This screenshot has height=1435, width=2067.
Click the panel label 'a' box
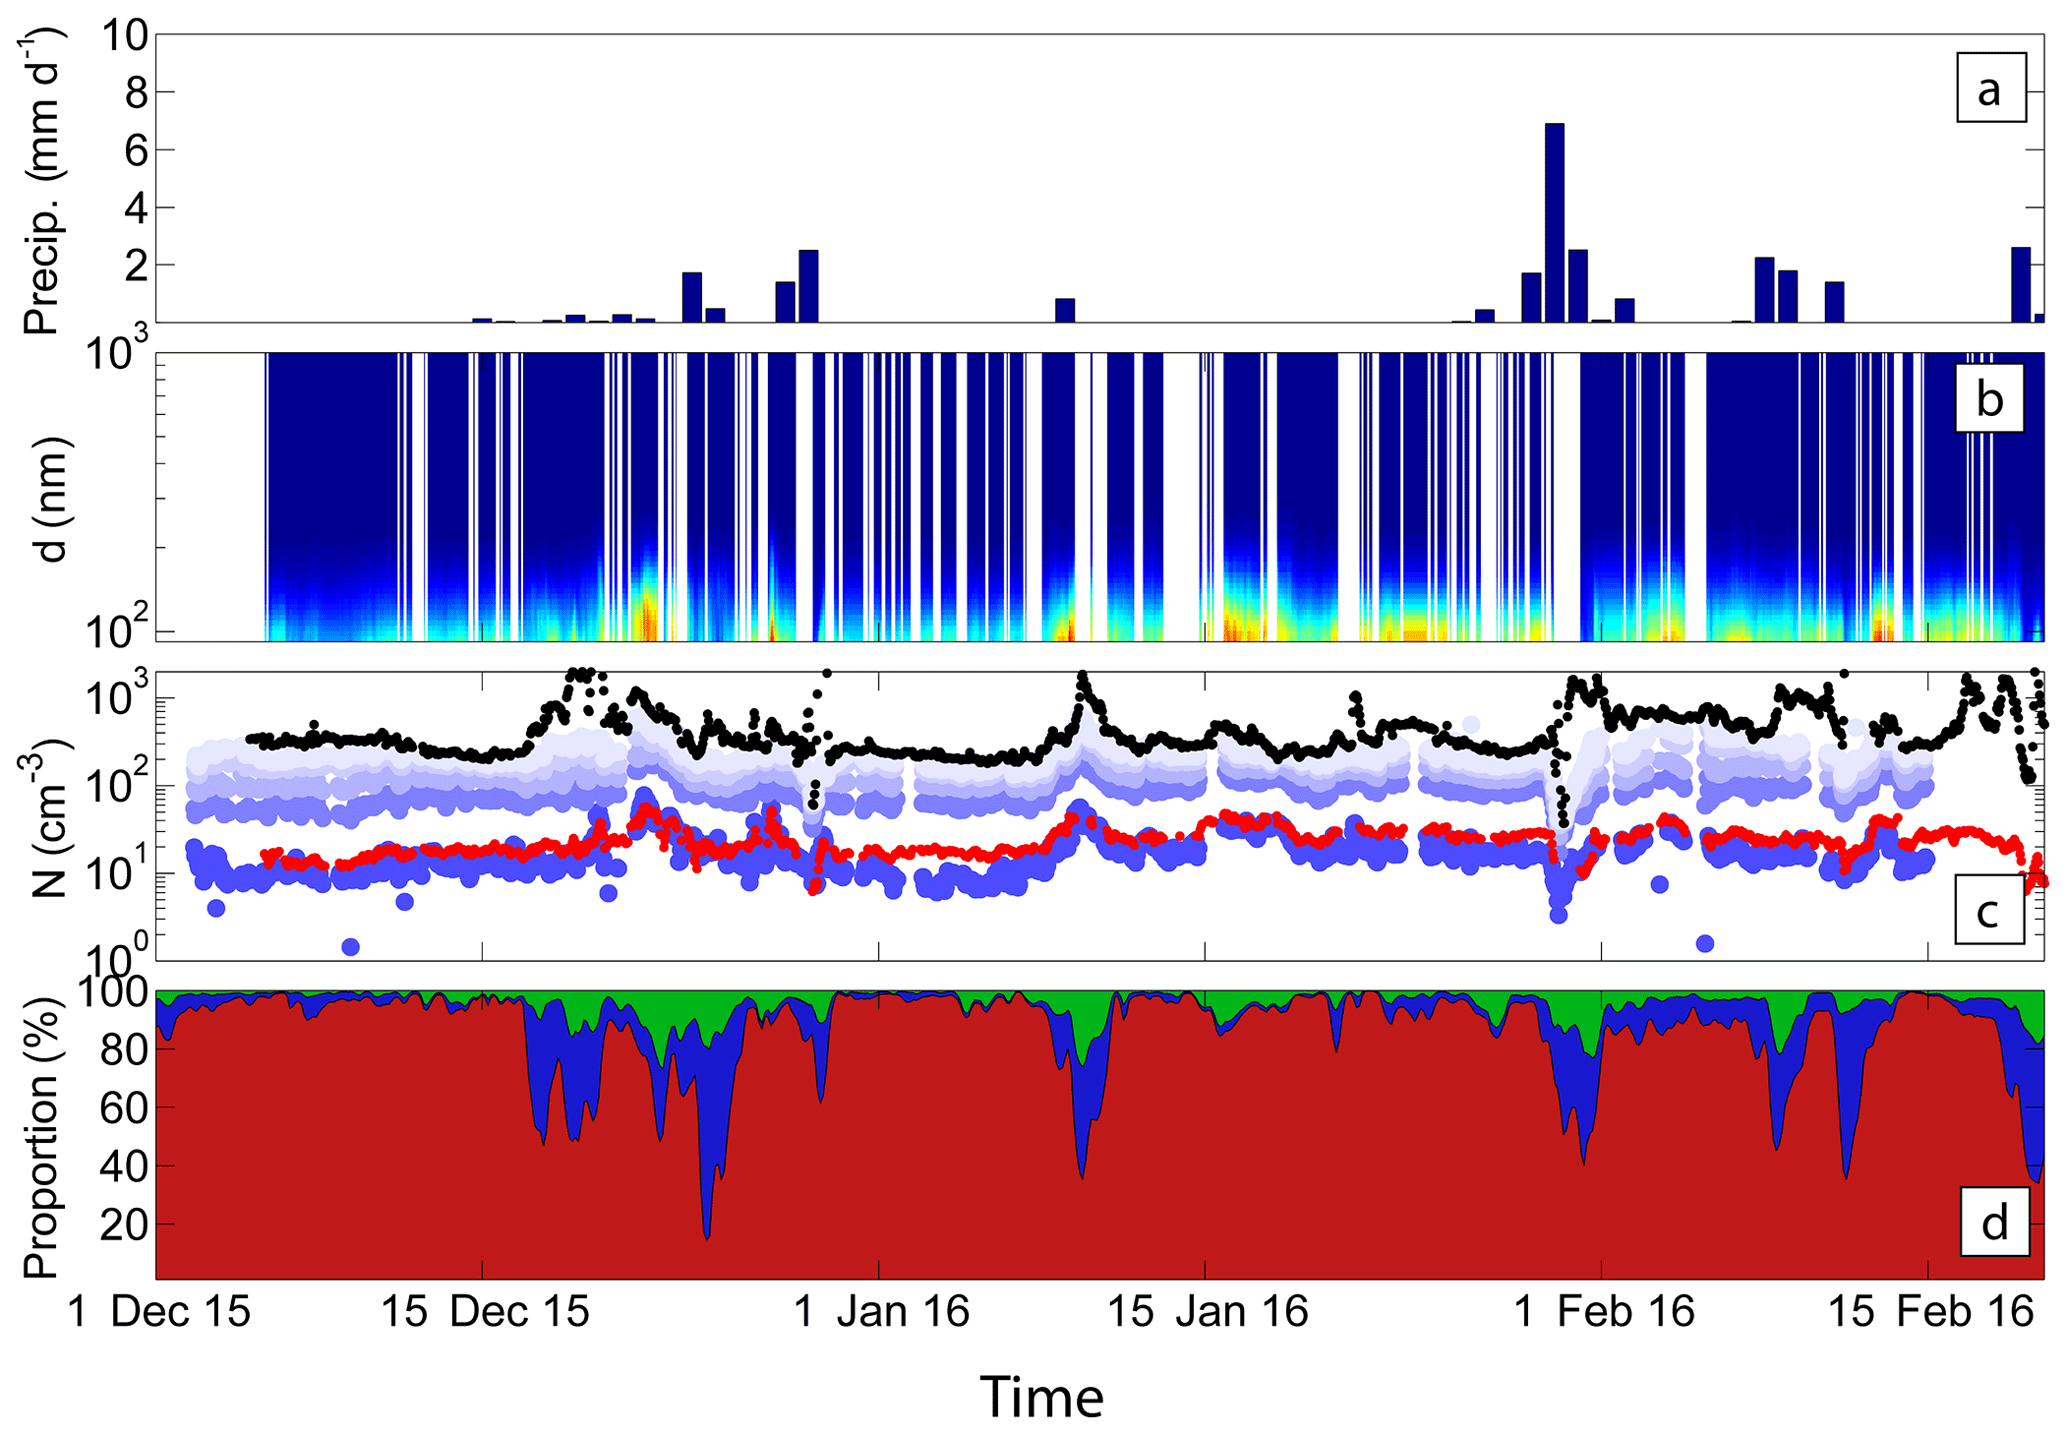click(x=1990, y=89)
